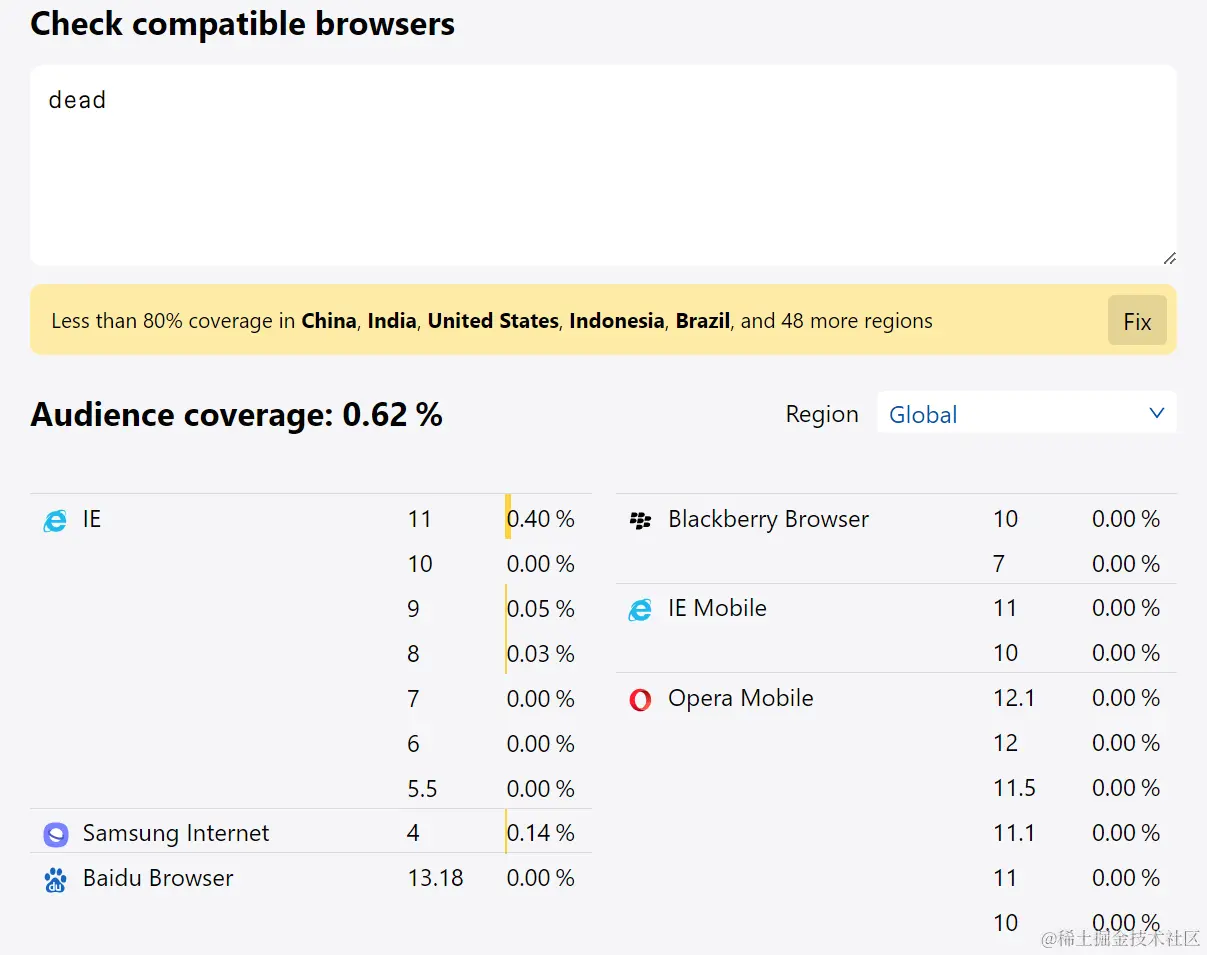Click the 'dead' query text

(x=77, y=100)
